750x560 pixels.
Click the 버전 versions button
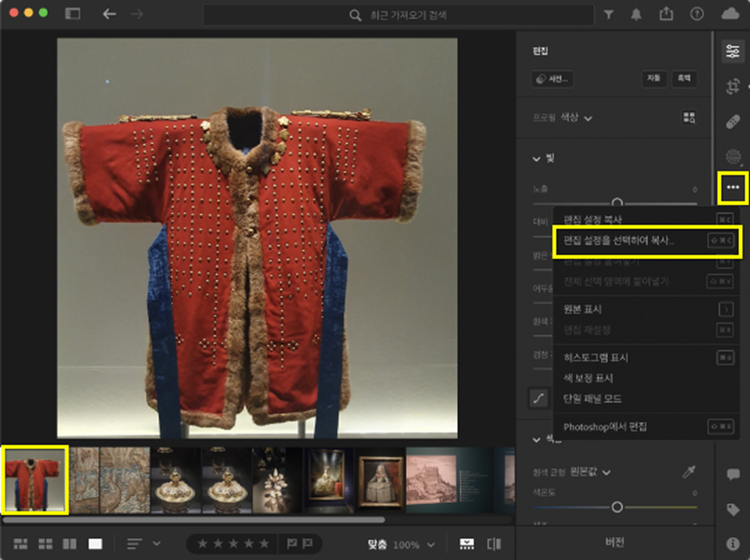[x=615, y=543]
